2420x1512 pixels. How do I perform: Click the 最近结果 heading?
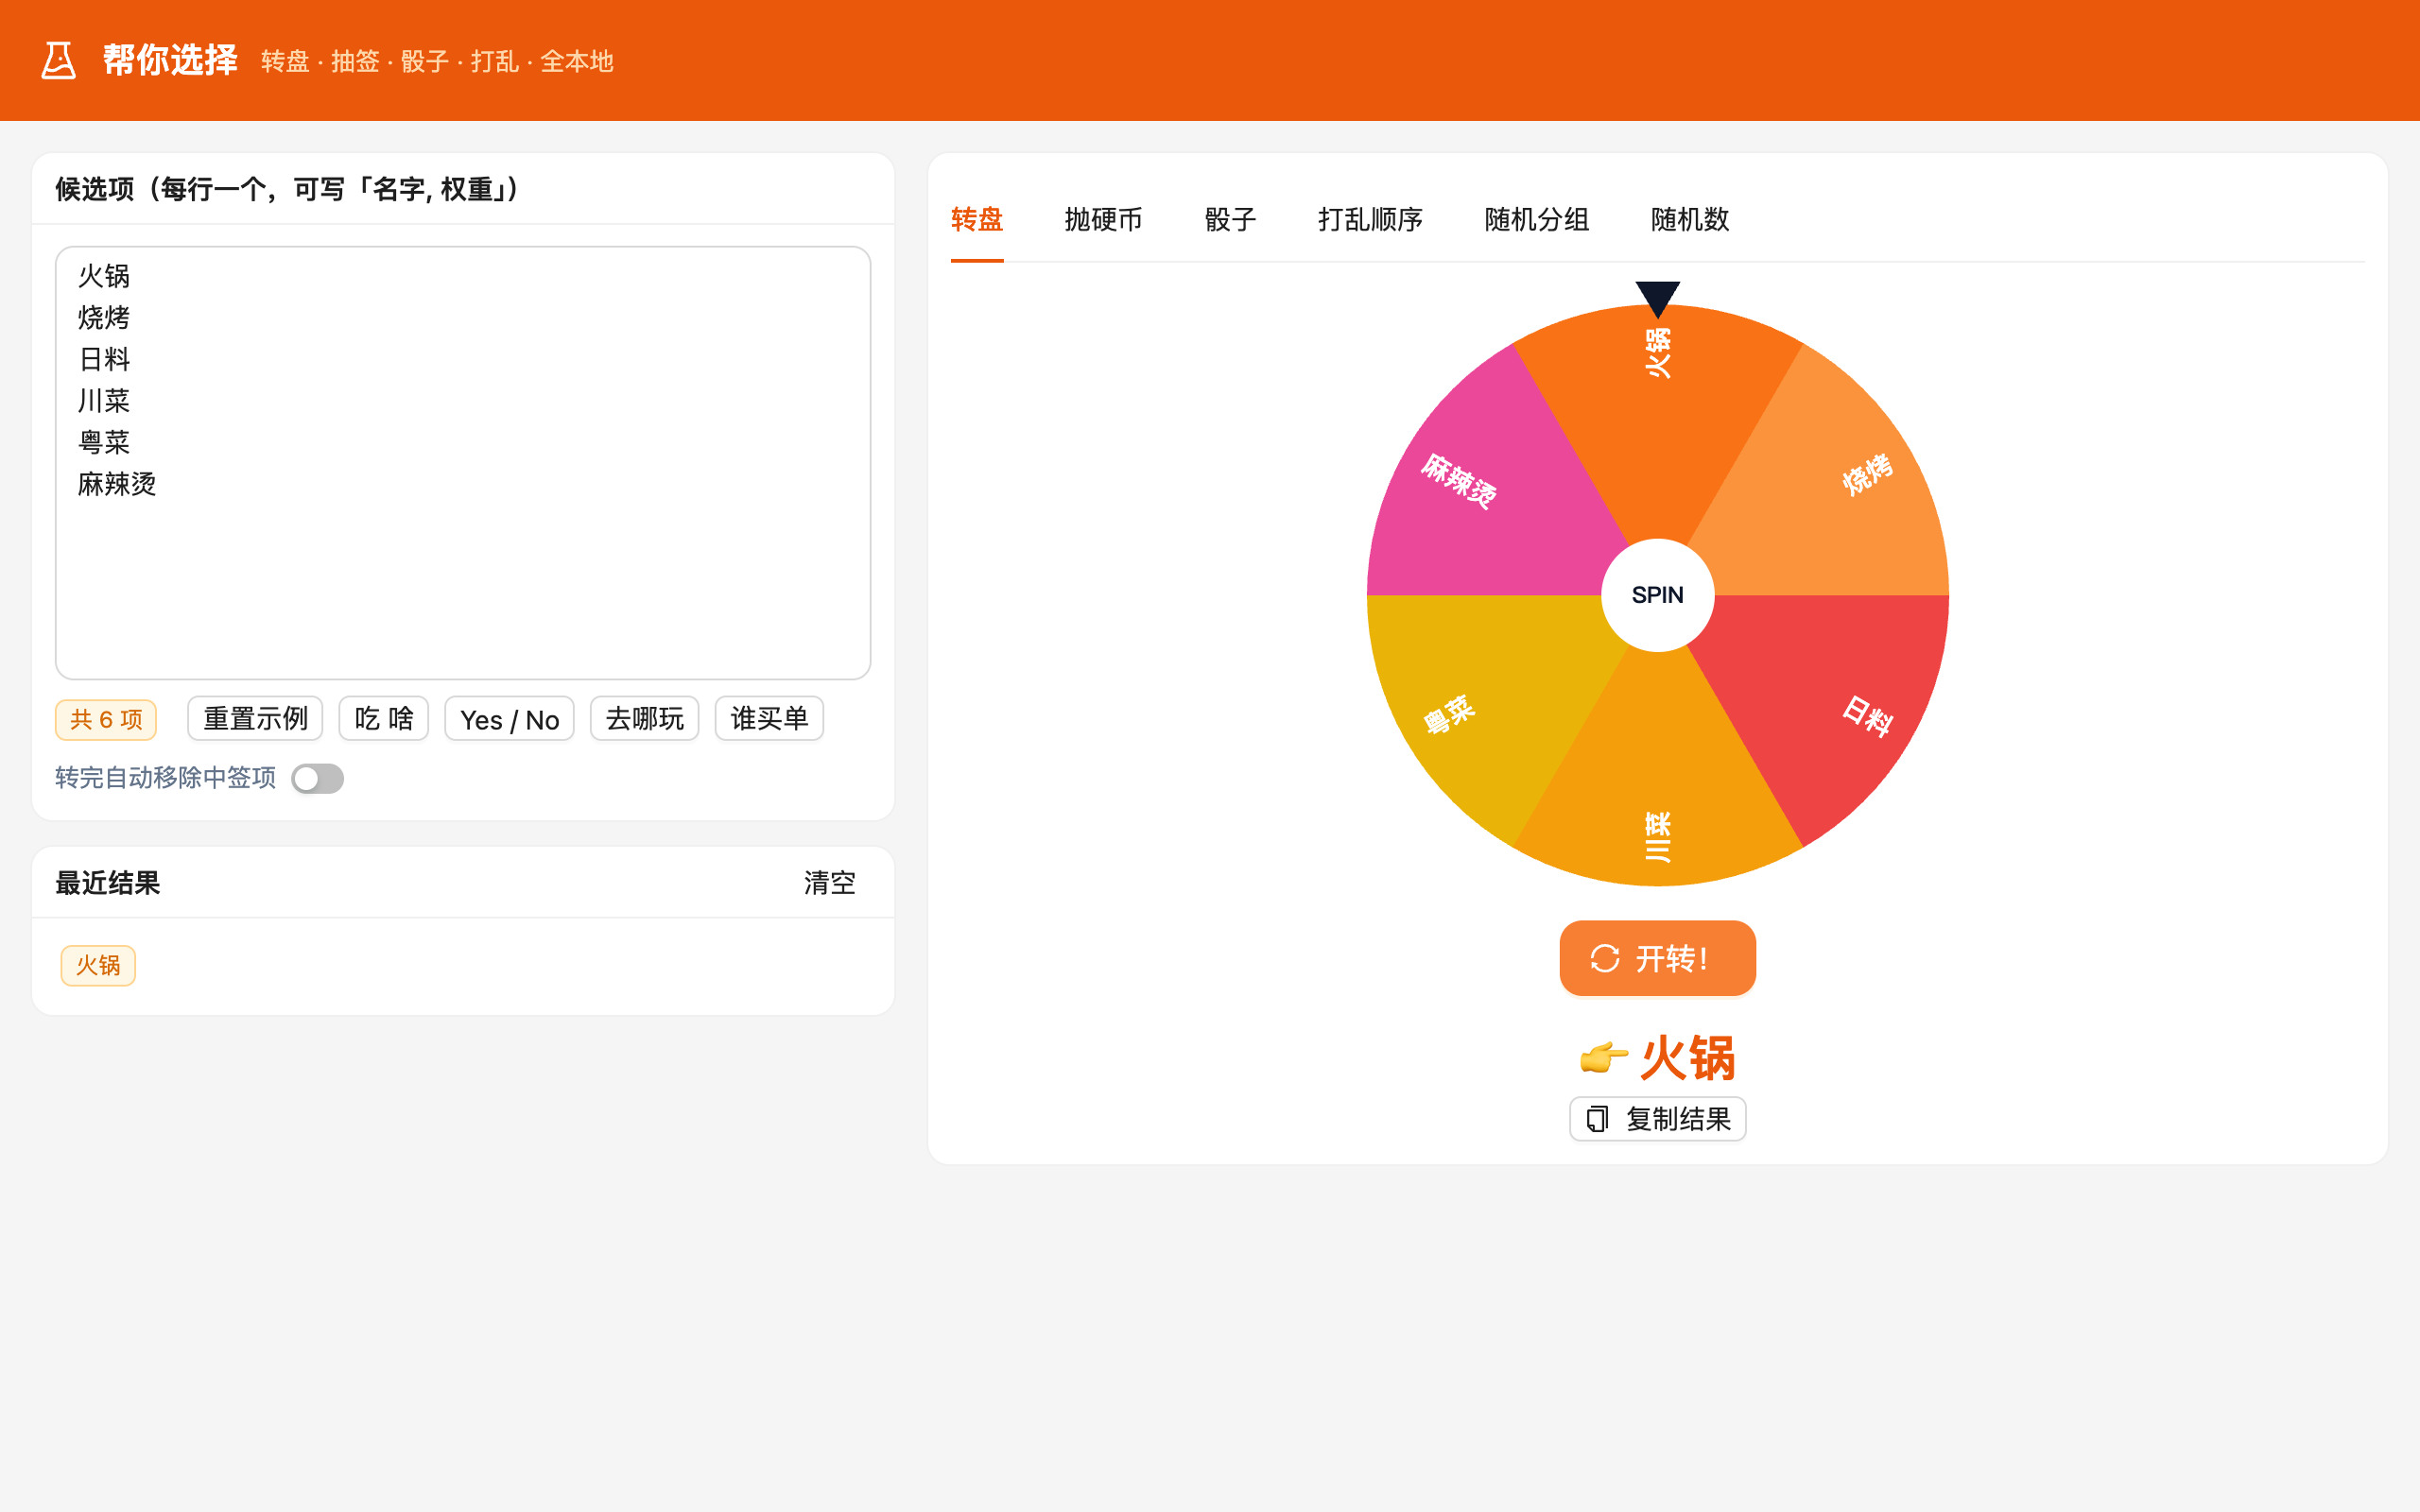click(108, 883)
